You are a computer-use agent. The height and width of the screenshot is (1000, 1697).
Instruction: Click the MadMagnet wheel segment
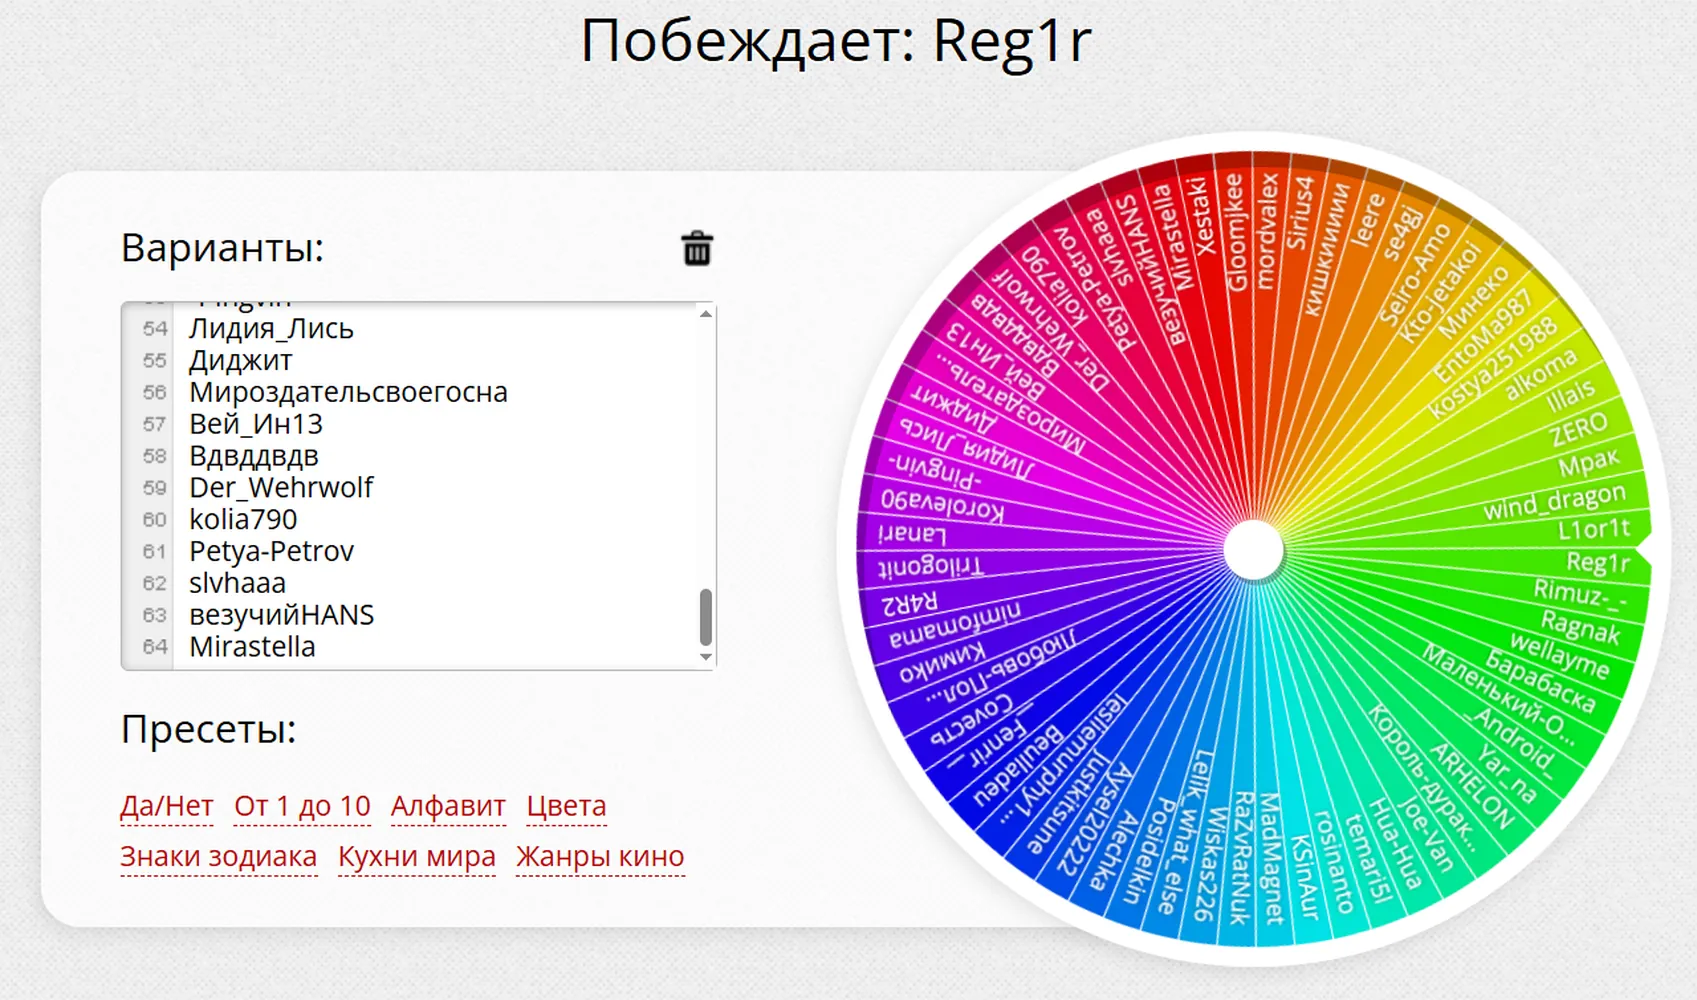coord(1271,858)
